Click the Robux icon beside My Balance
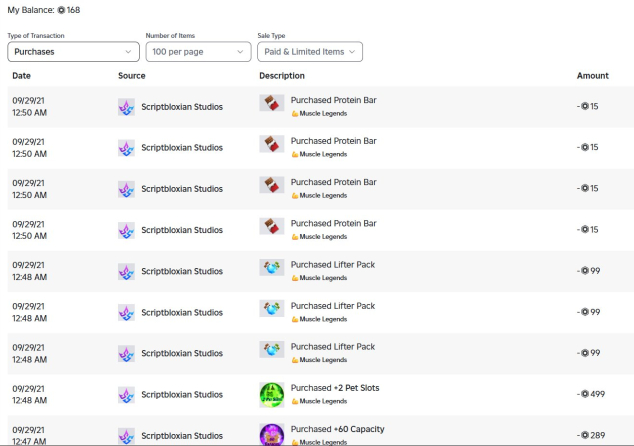This screenshot has width=634, height=446. point(60,10)
